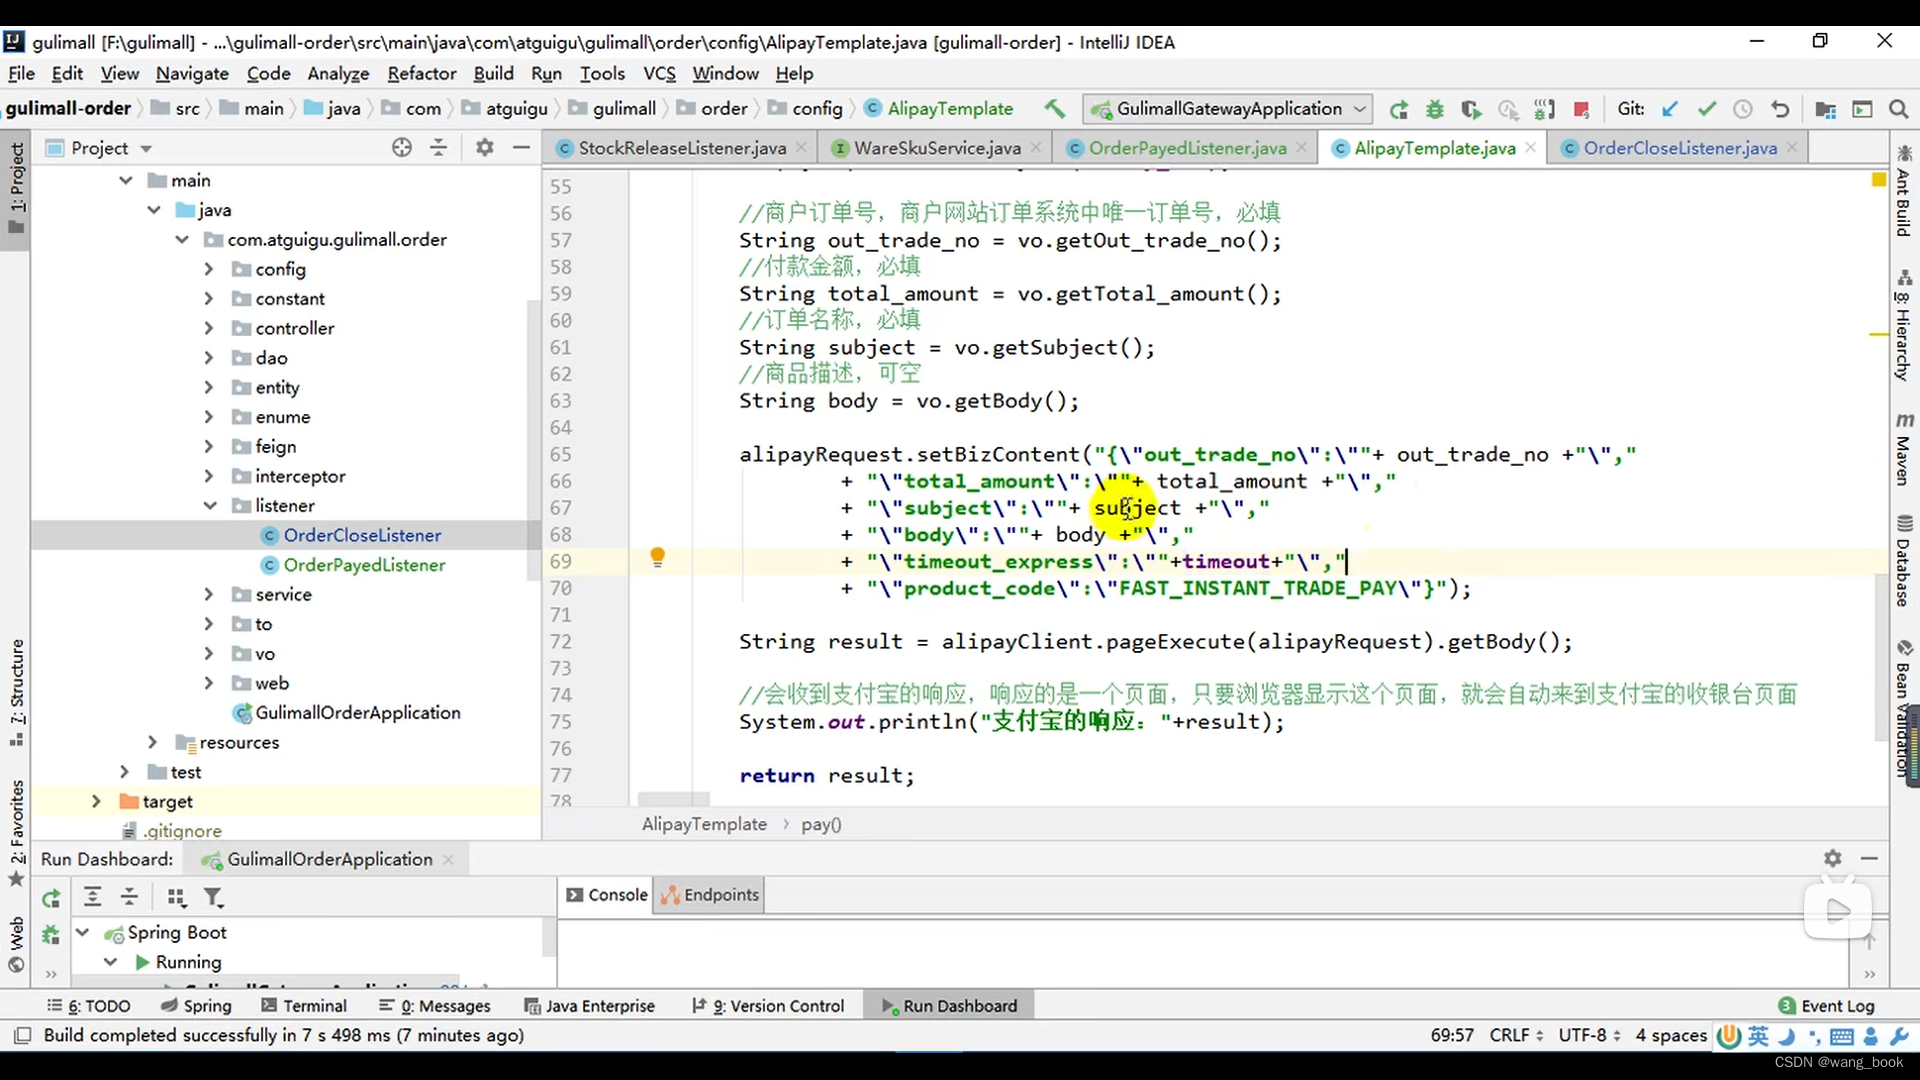Toggle the Bean Validation side tool window
The image size is (1920, 1080).
click(1903, 708)
